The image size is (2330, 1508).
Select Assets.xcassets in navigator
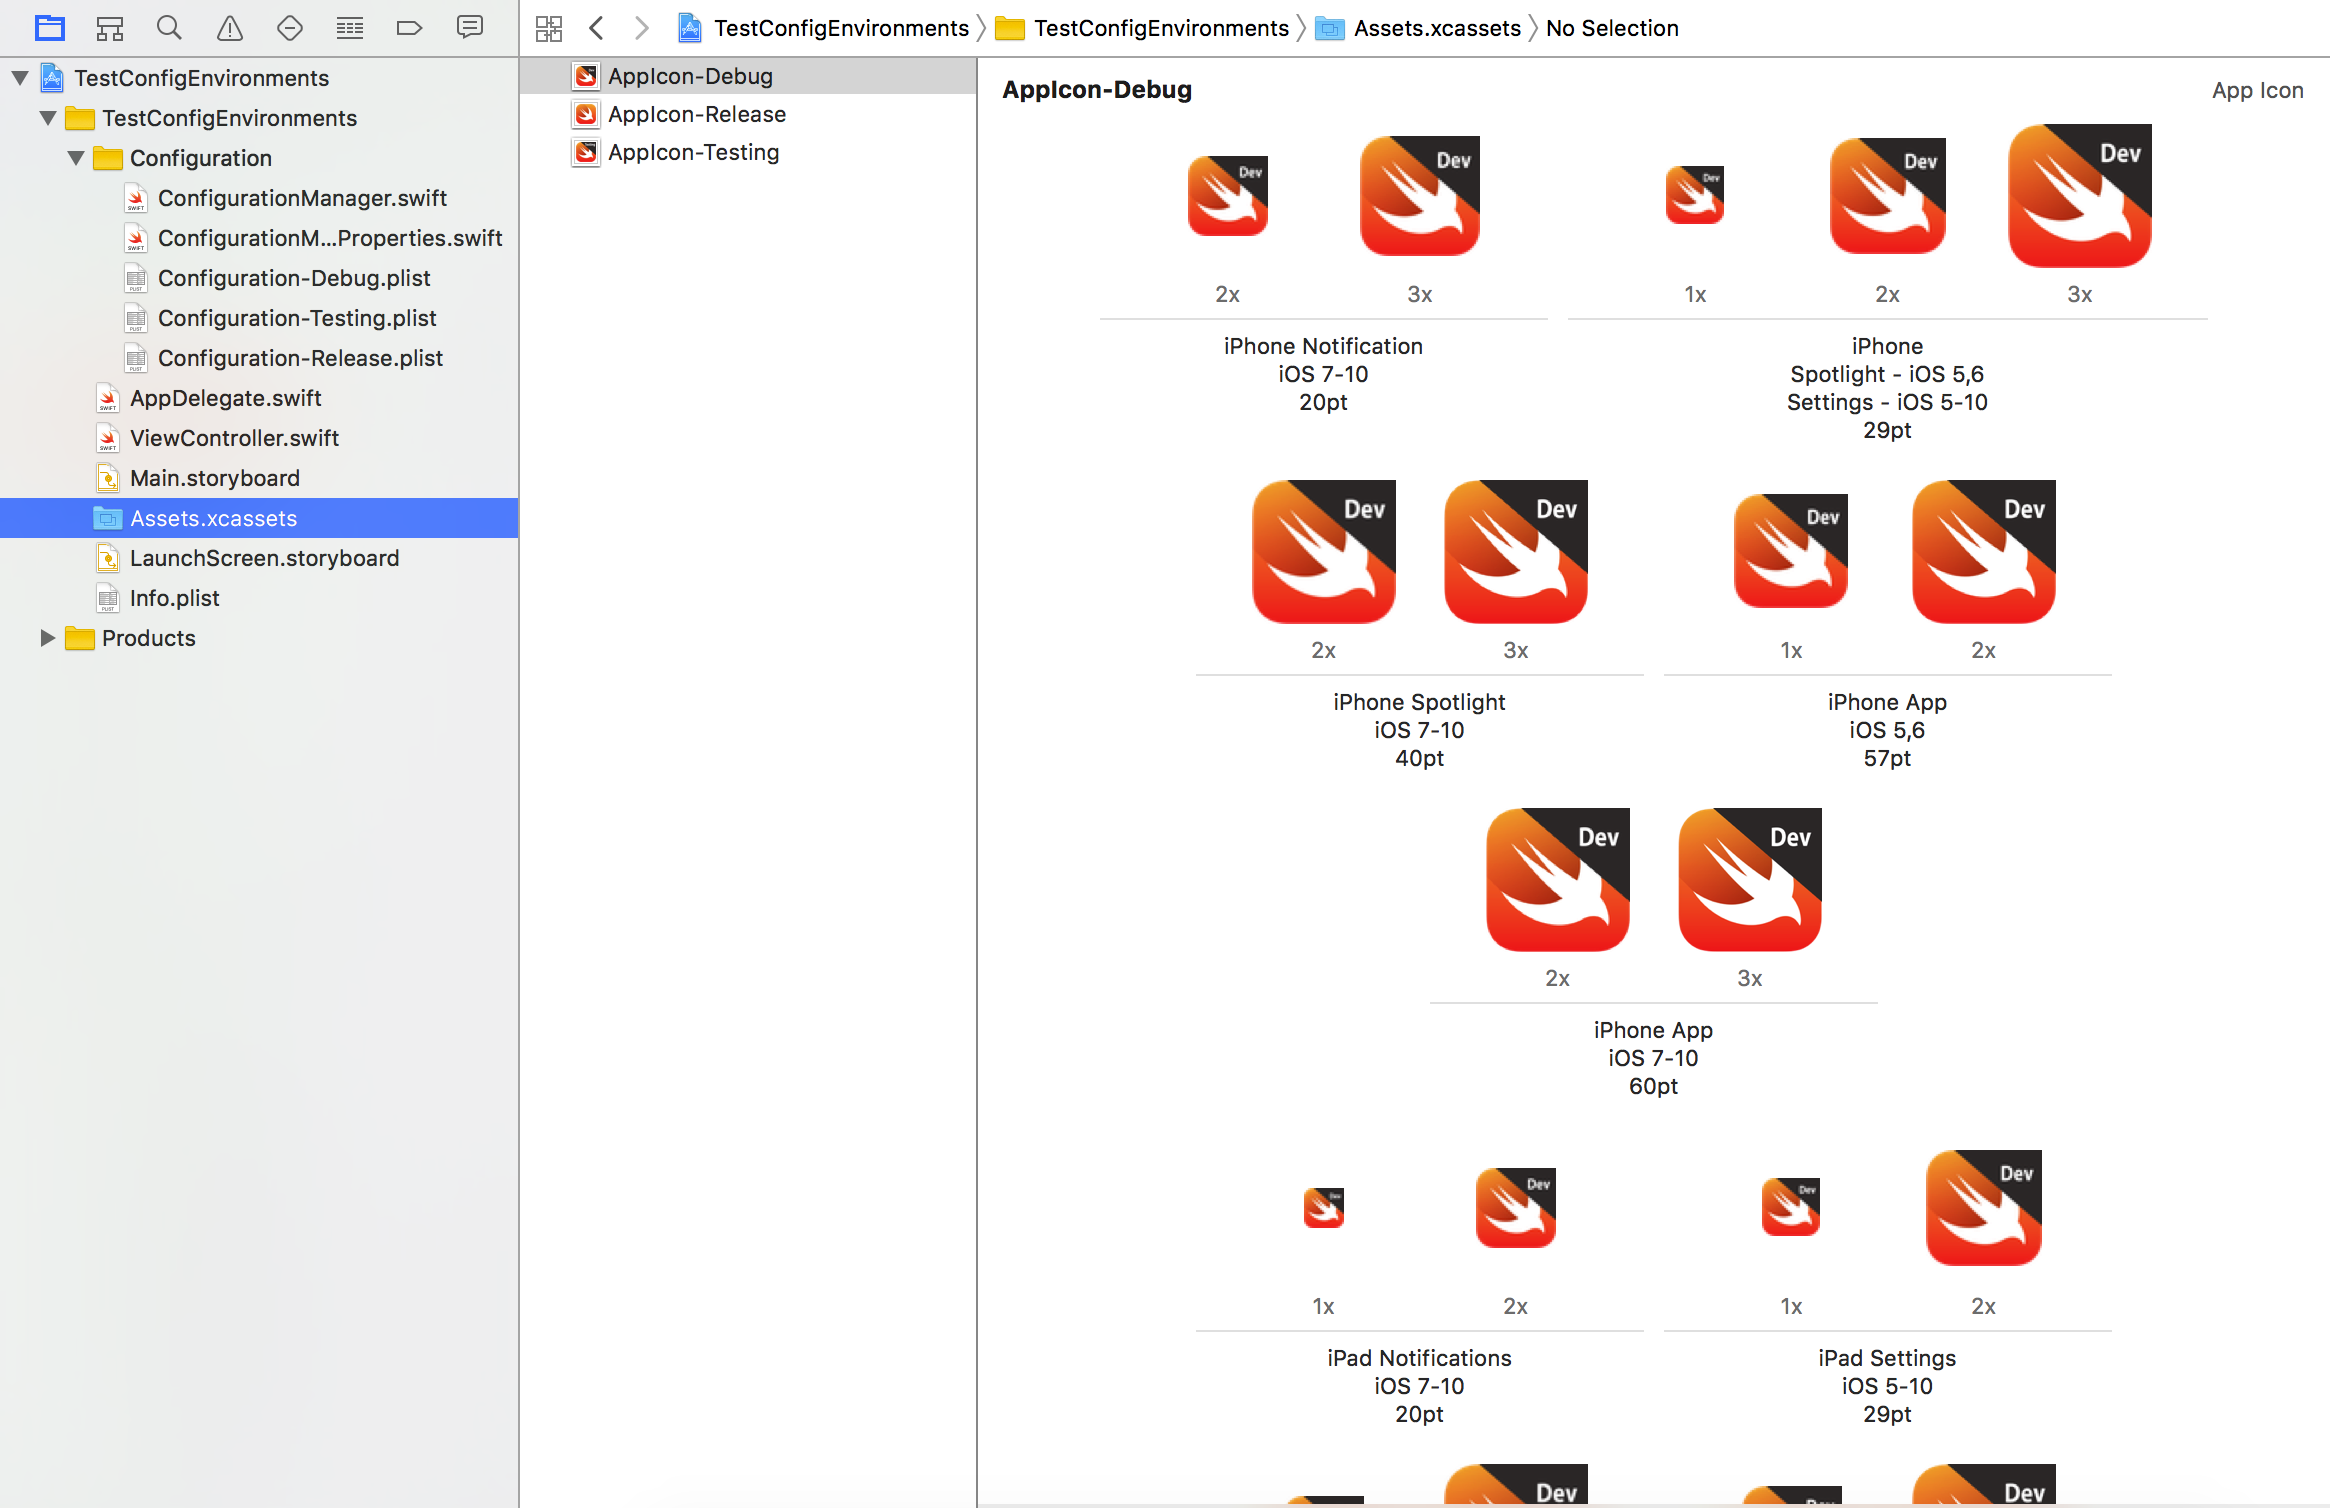point(259,518)
